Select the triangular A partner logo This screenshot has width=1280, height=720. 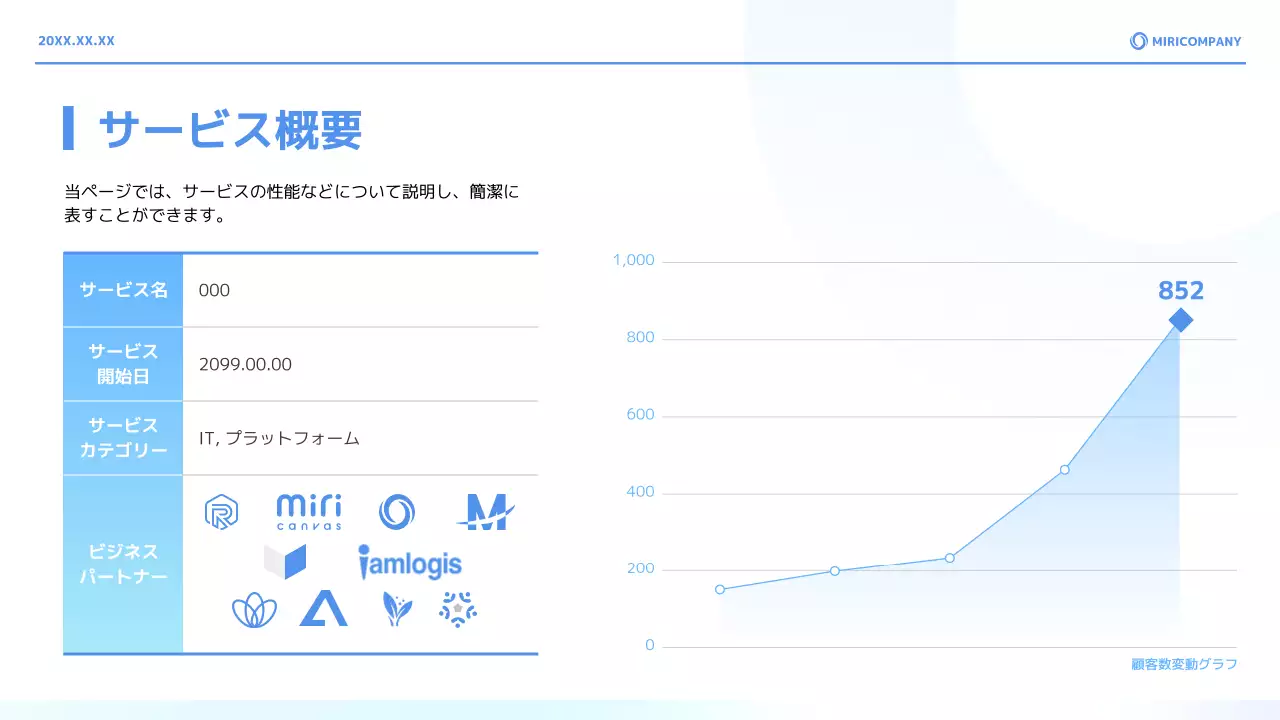[323, 608]
